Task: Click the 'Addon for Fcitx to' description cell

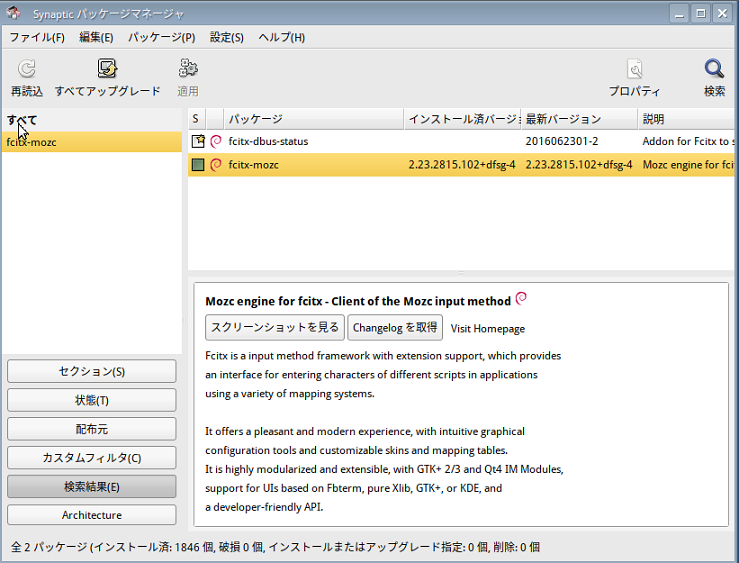Action: 688,141
